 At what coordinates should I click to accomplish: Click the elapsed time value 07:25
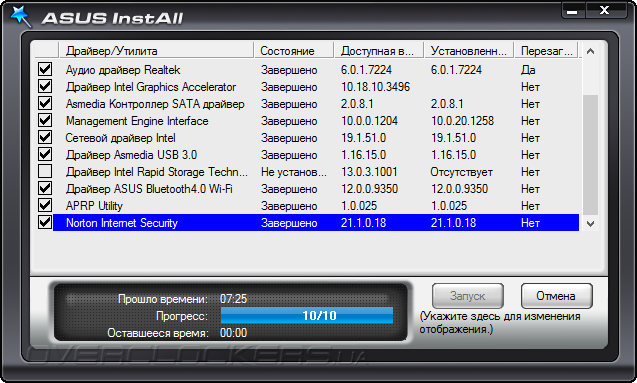coord(233,299)
